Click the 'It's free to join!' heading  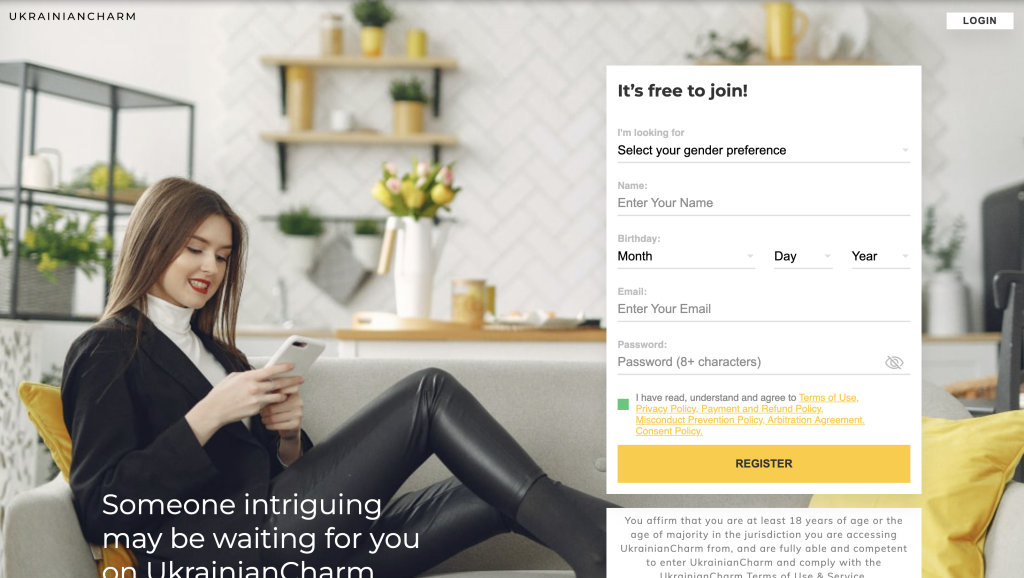pyautogui.click(x=682, y=91)
